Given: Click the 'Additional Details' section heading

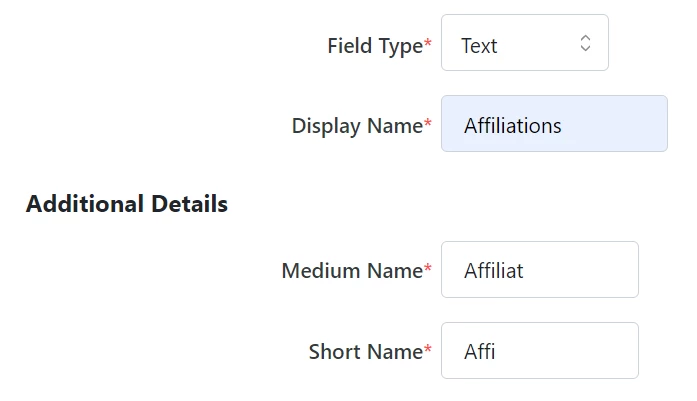Looking at the screenshot, I should (127, 204).
